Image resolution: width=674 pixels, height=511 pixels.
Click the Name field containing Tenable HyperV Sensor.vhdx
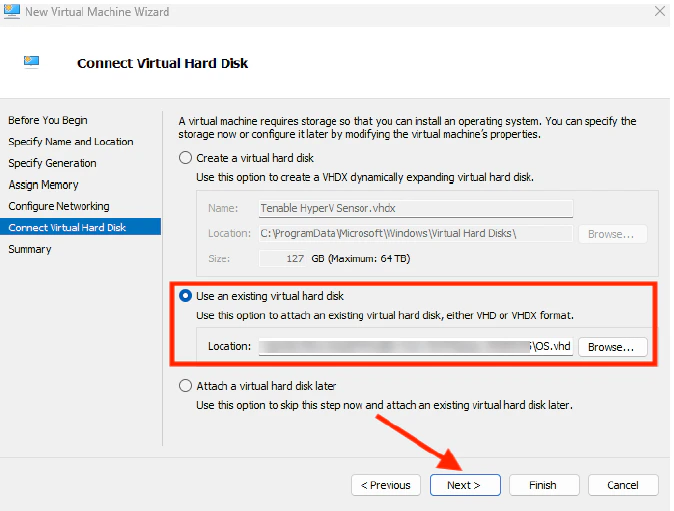click(416, 208)
